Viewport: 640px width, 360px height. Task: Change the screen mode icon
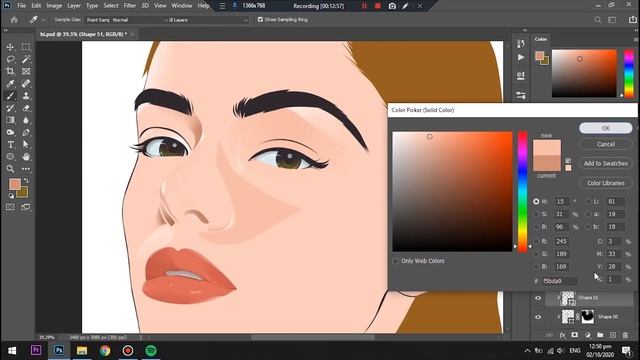26,207
